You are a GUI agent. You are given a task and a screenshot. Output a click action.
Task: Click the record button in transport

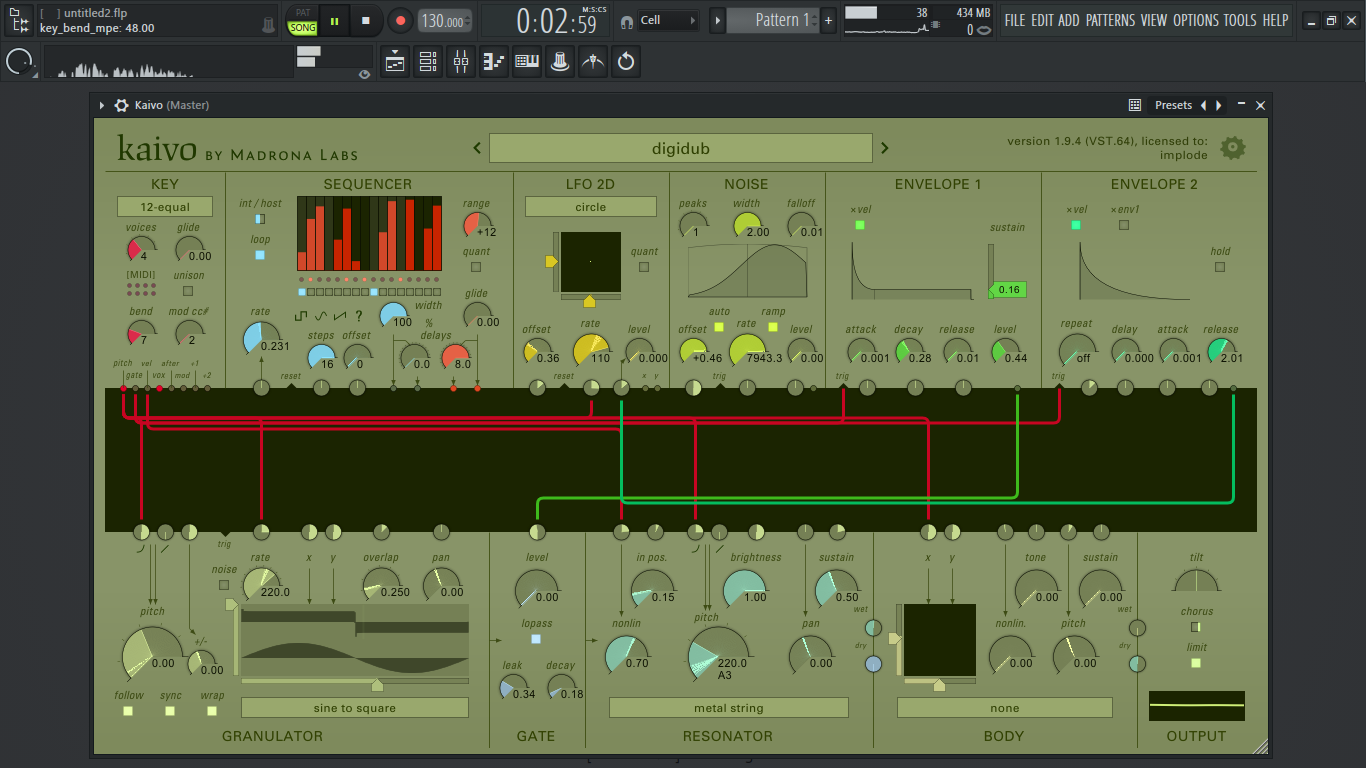pos(400,20)
